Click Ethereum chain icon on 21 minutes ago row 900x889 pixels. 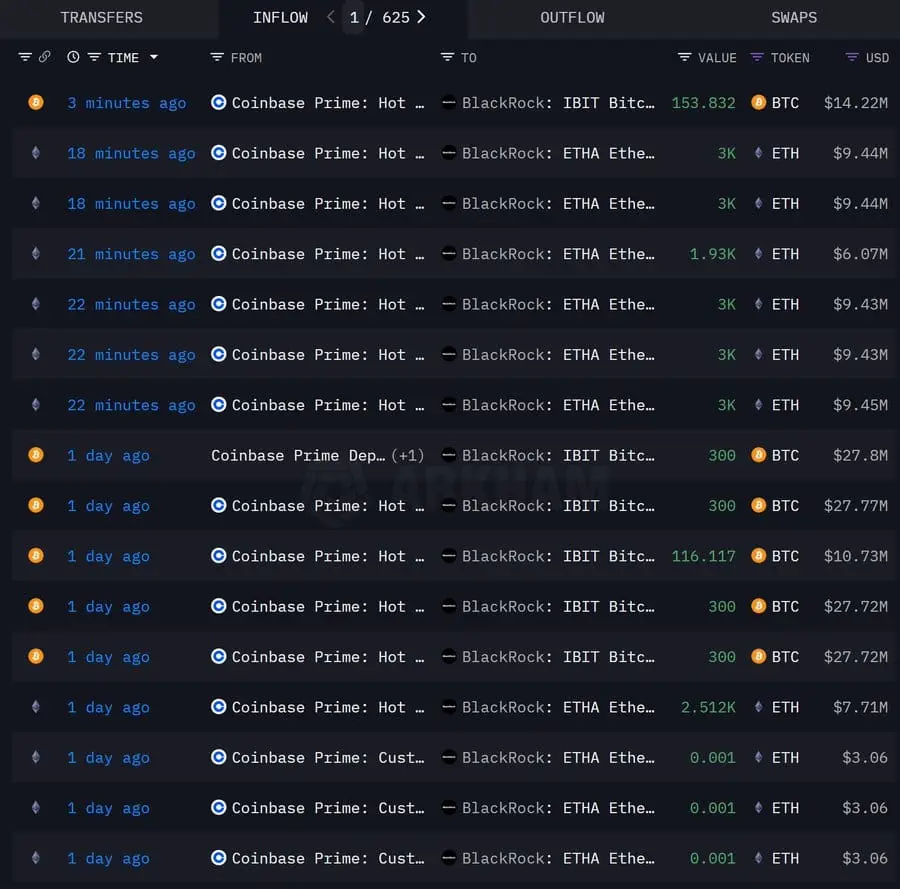(x=36, y=254)
